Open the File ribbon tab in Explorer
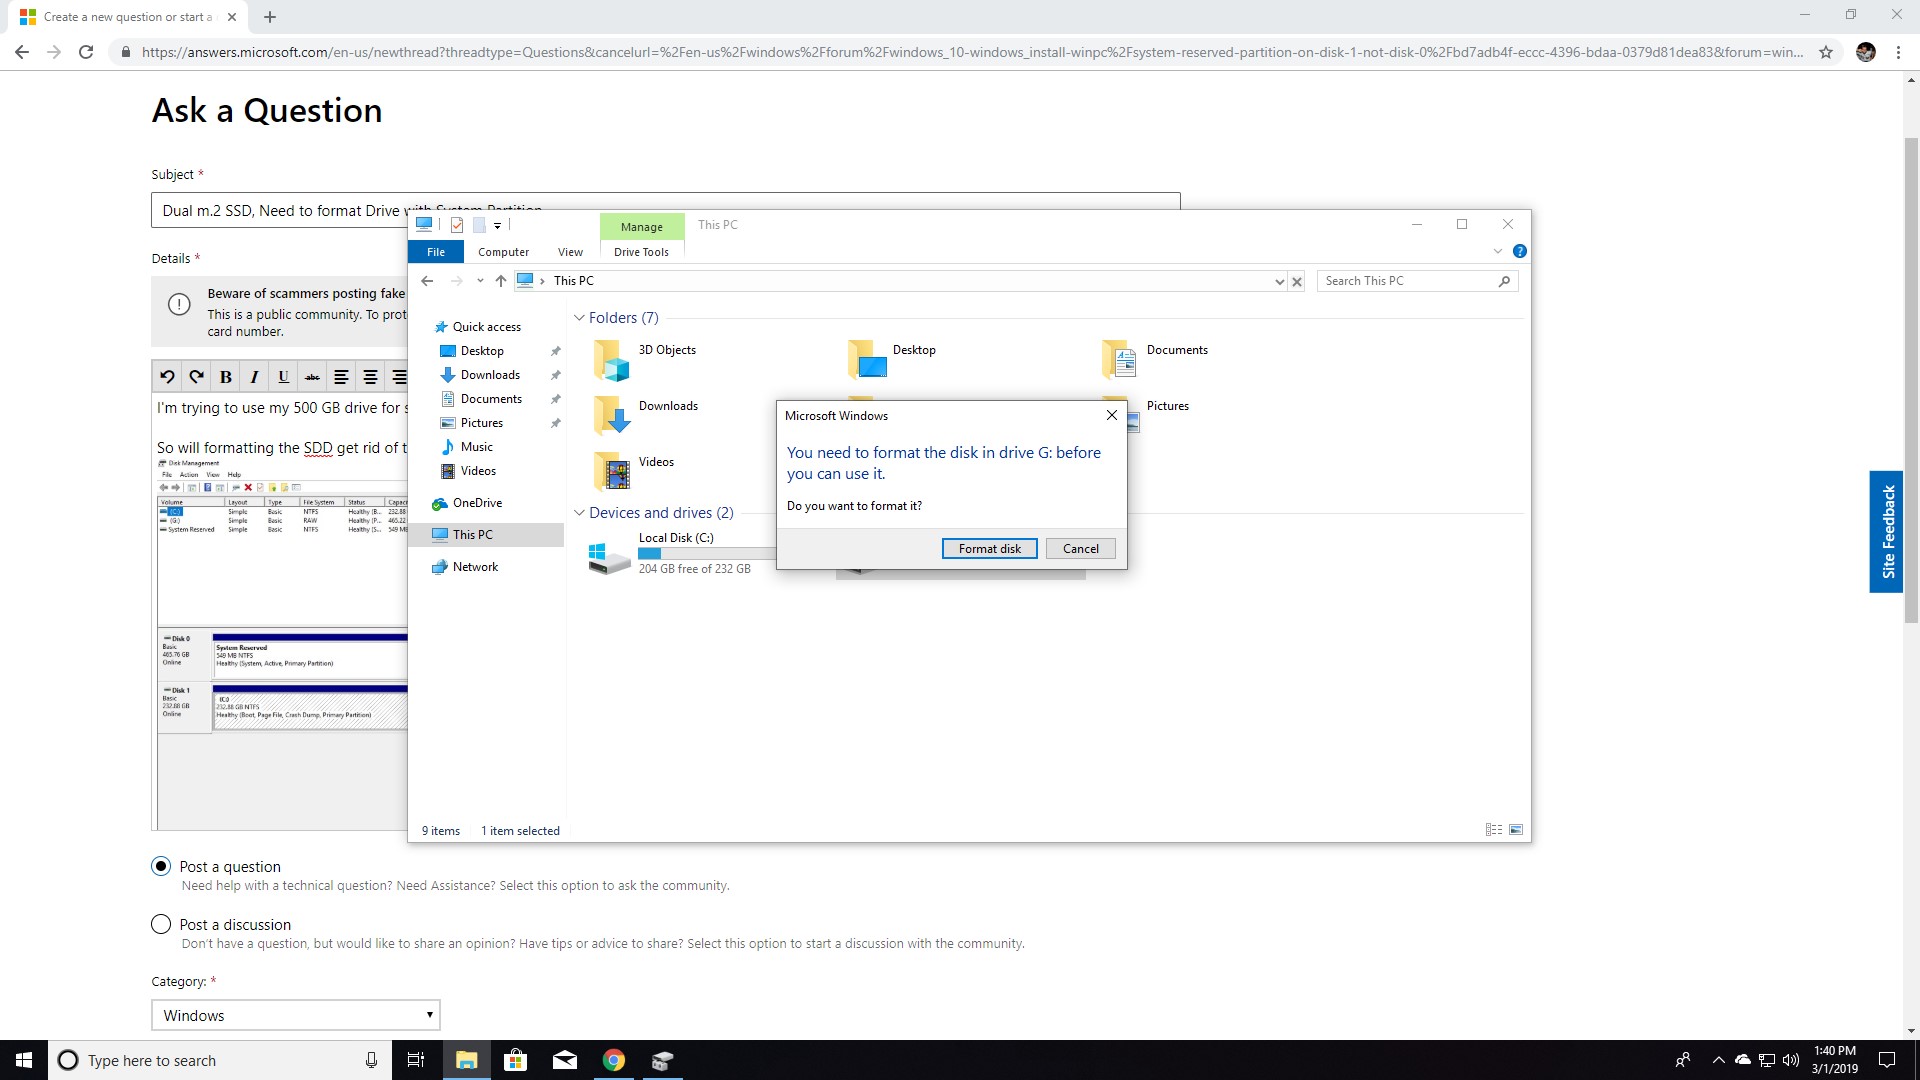The image size is (1920, 1080). [436, 252]
